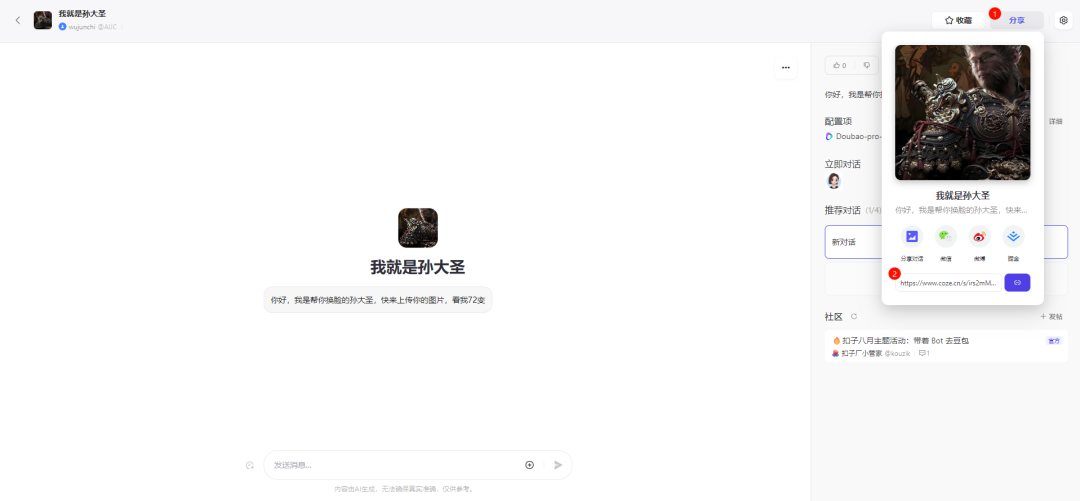Image resolution: width=1080 pixels, height=501 pixels.
Task: Copy the share link with the purple button
Action: tap(1017, 283)
